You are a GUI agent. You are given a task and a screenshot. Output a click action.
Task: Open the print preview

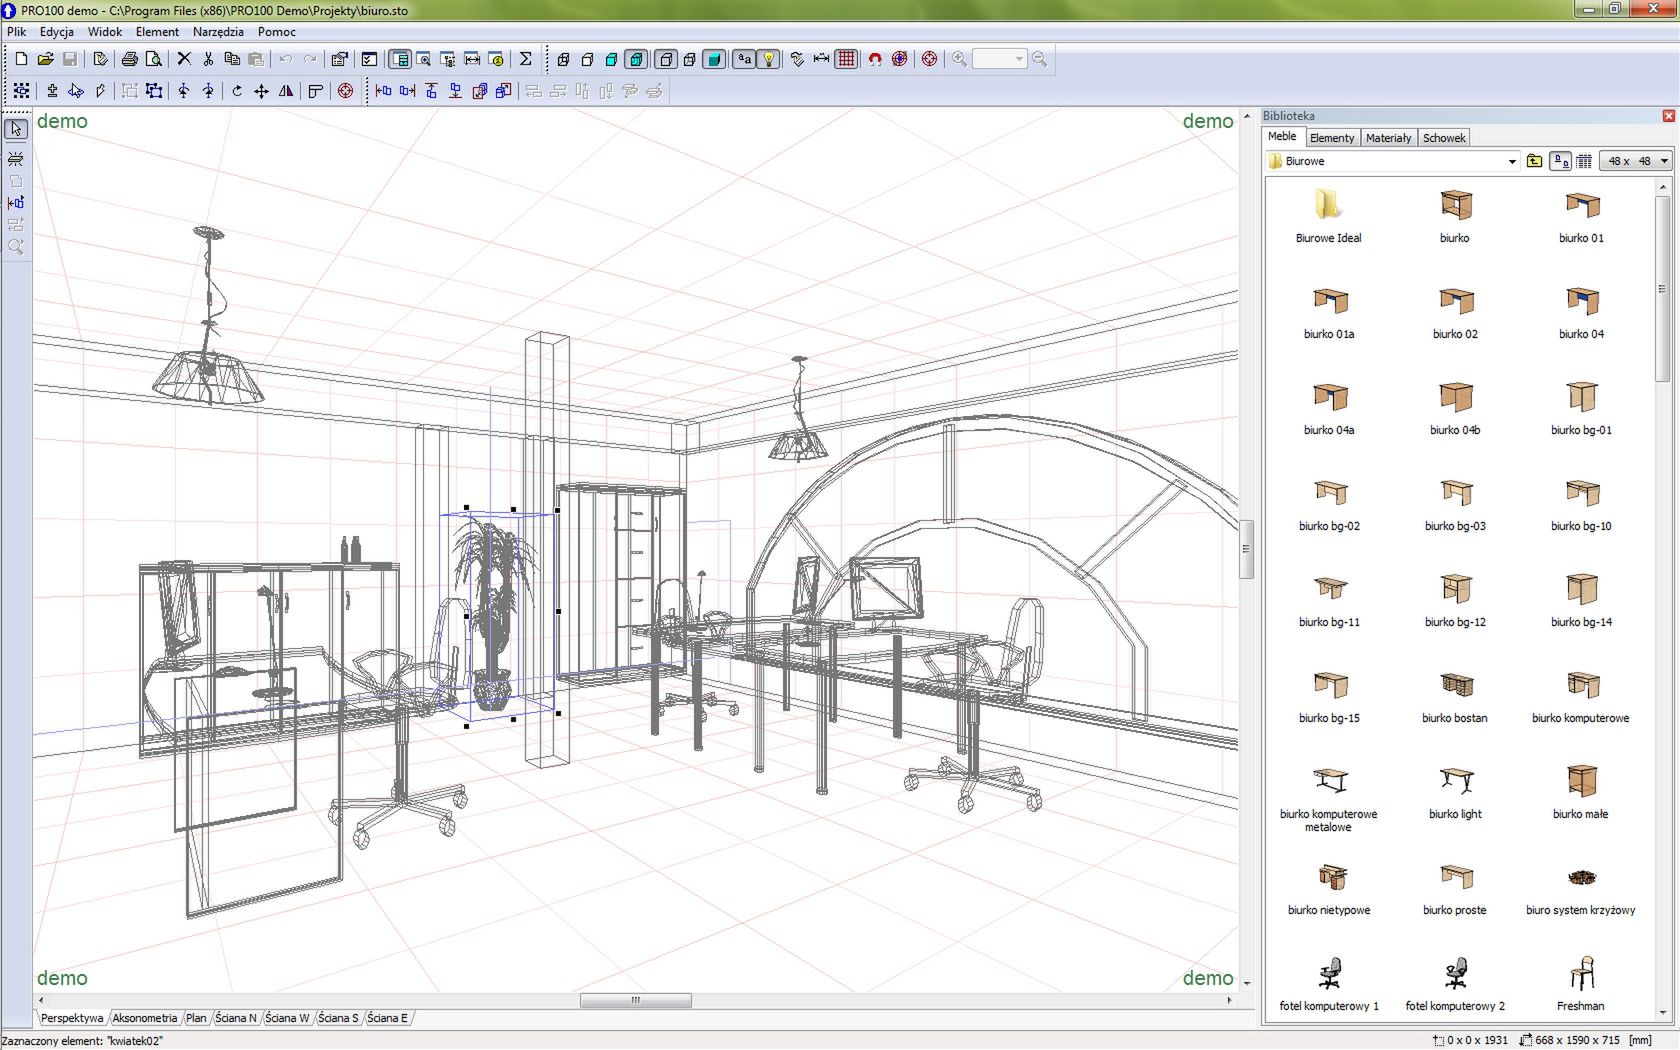[x=153, y=59]
